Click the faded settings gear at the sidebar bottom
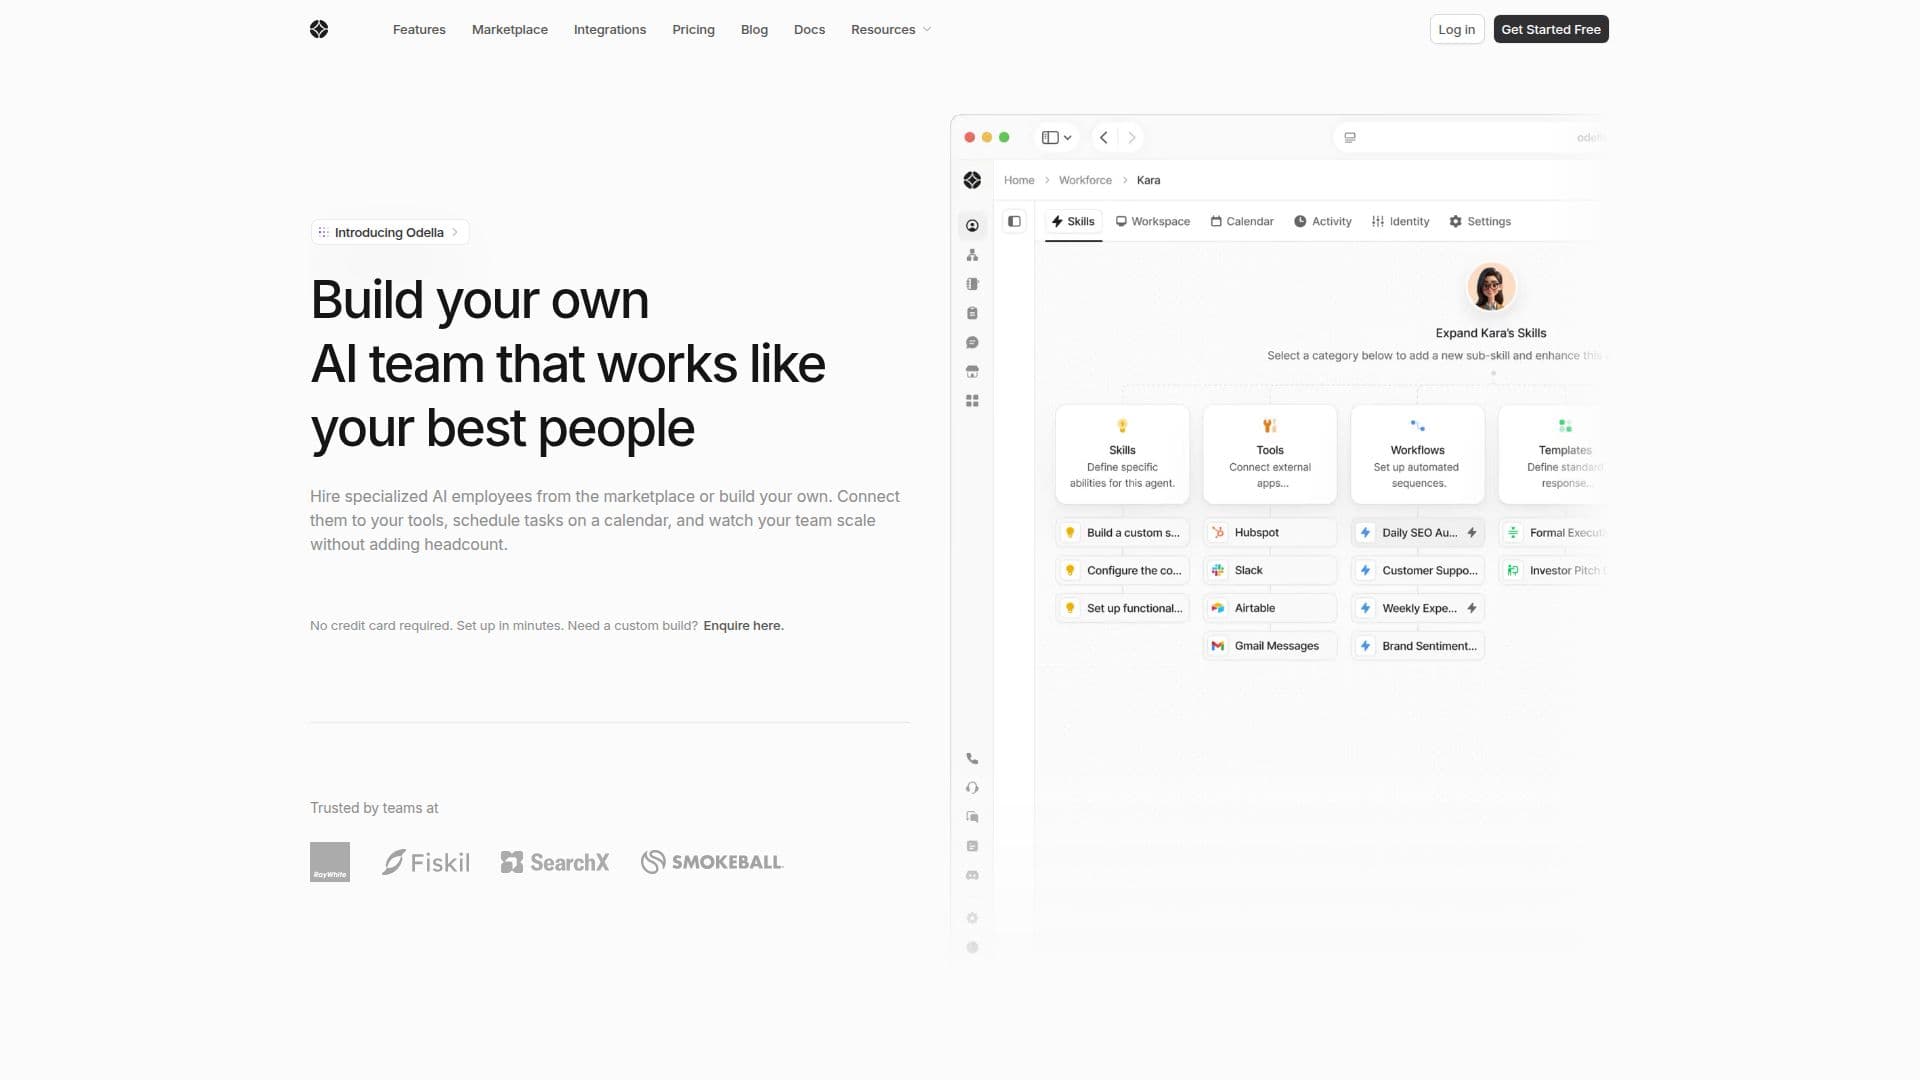This screenshot has width=1920, height=1080. coord(972,918)
